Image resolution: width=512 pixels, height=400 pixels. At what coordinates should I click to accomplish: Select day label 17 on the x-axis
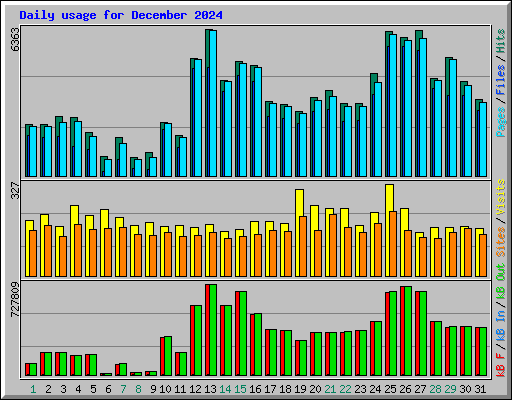point(270,389)
